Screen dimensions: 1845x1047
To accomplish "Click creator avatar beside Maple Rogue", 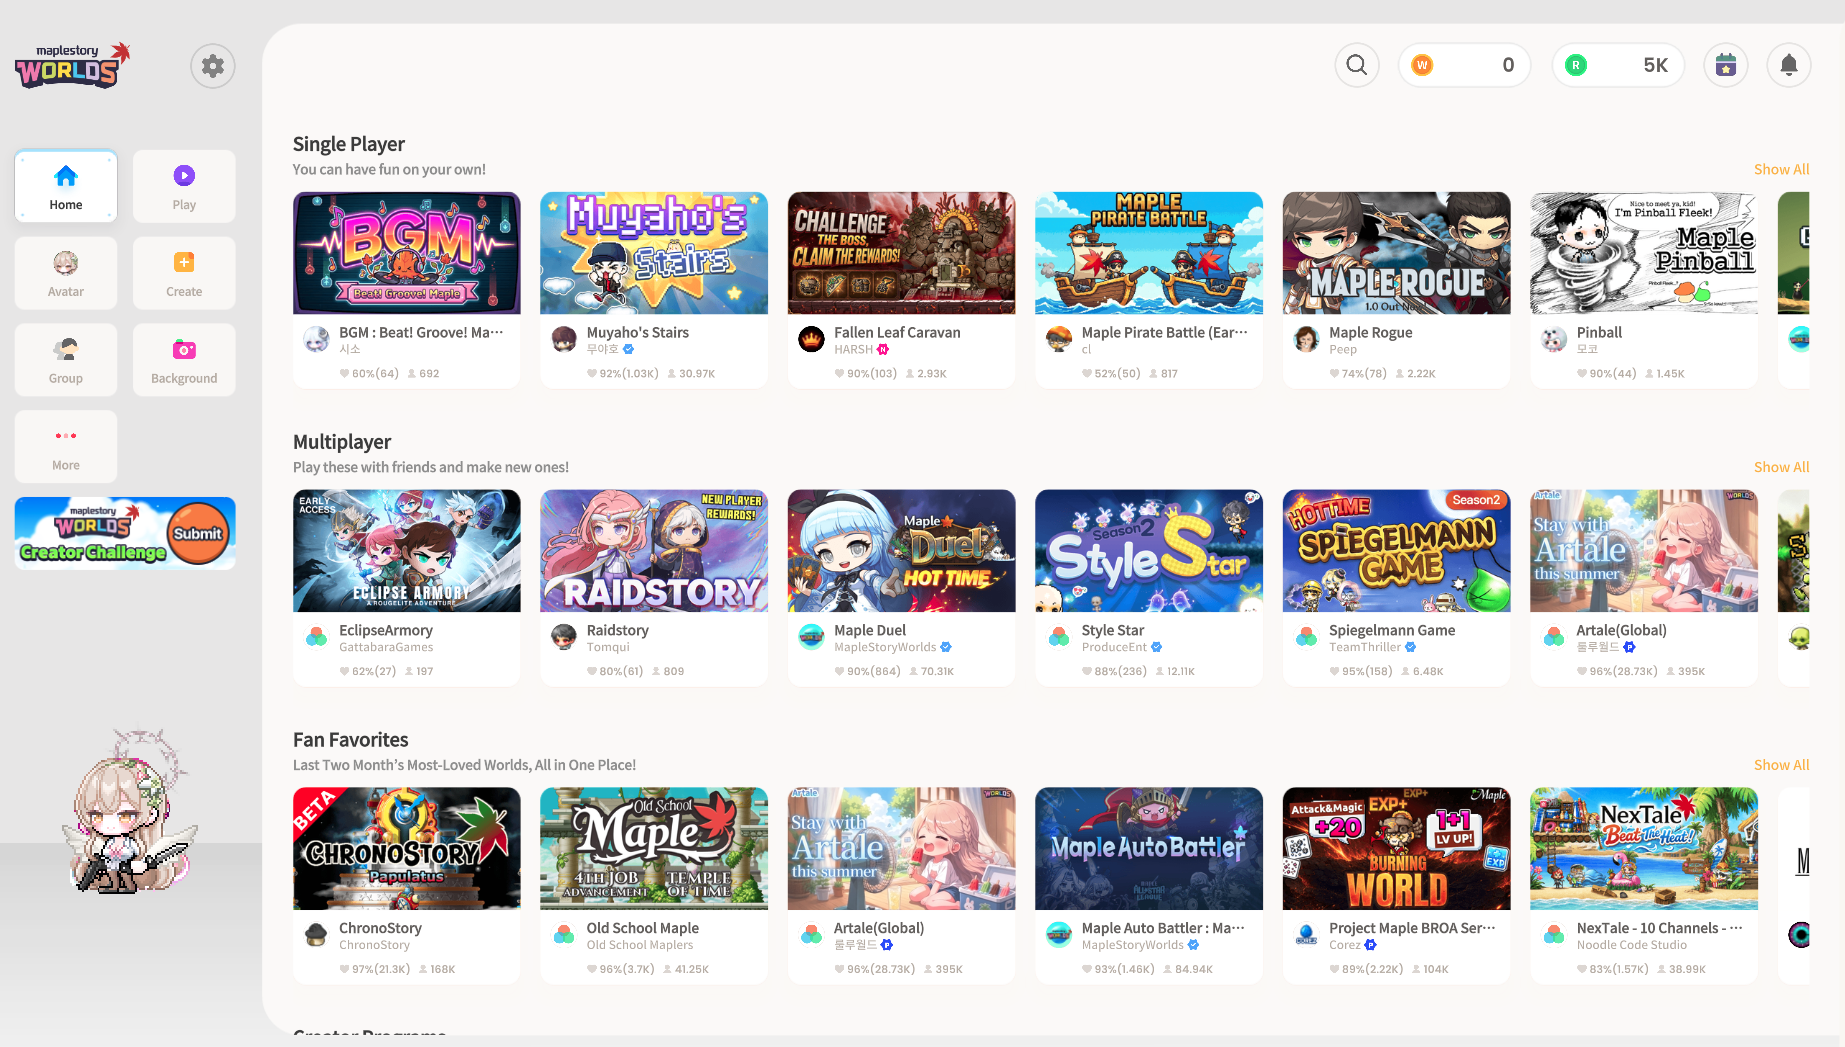I will point(1306,339).
